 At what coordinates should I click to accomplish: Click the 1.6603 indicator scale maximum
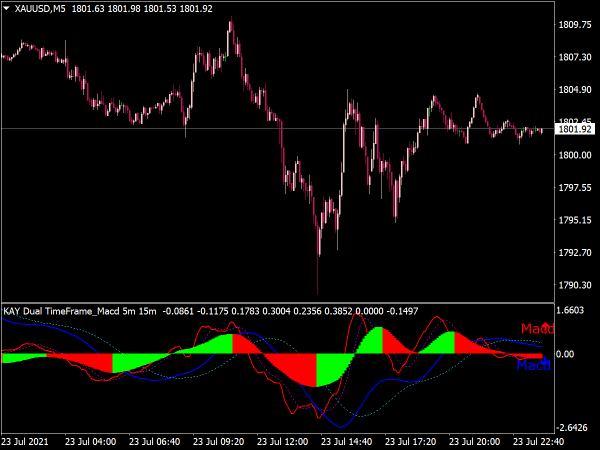(x=570, y=310)
